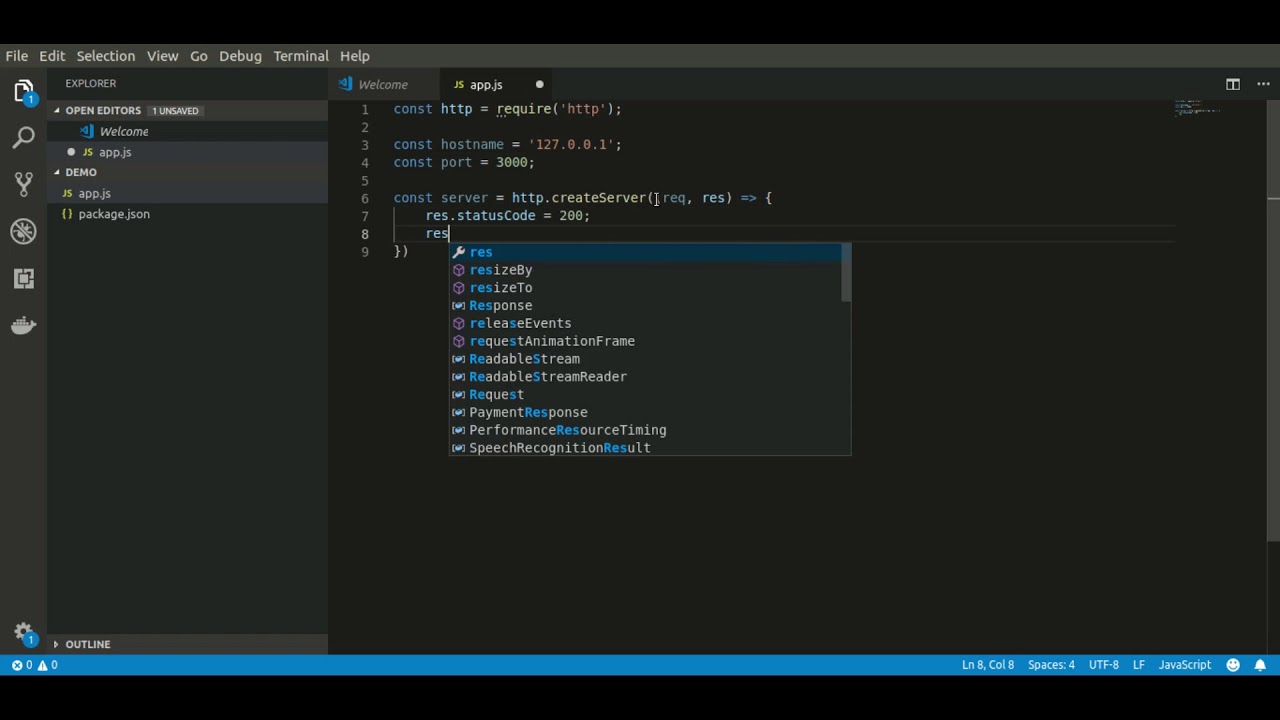Click 'Ln 8, Col 8' in status bar
Viewport: 1280px width, 720px height.
[988, 665]
